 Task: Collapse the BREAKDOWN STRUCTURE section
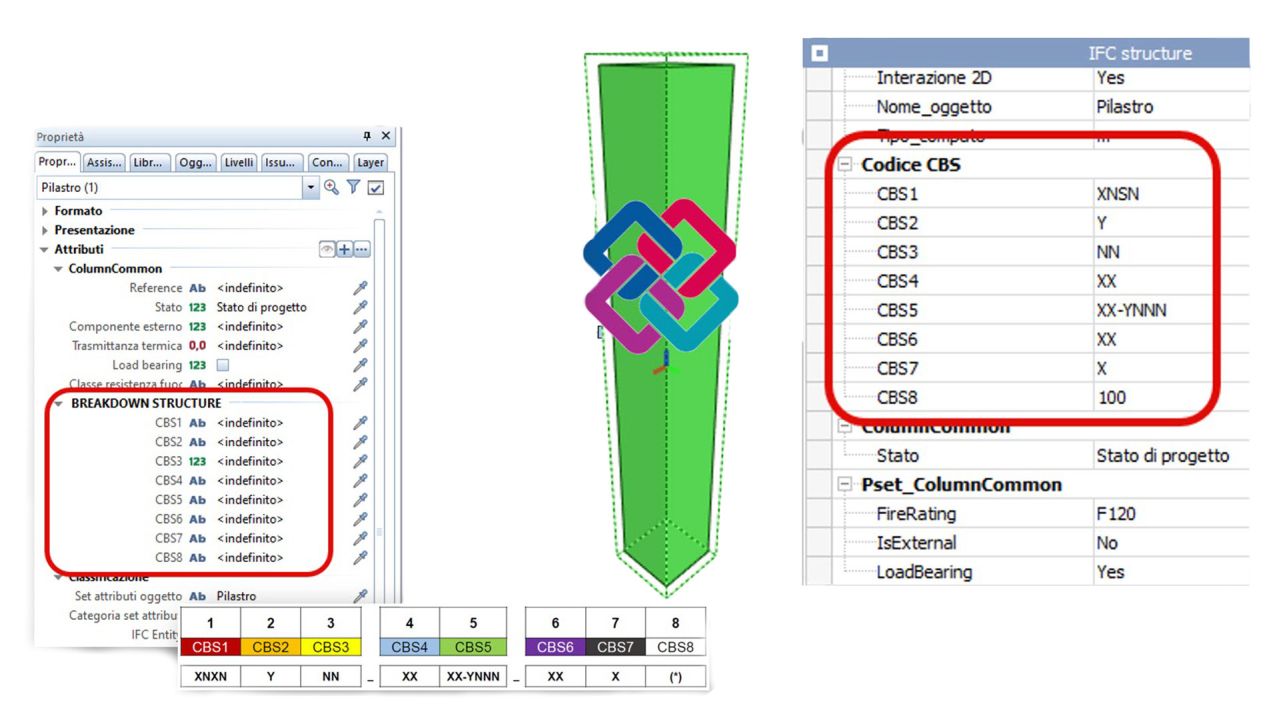[x=59, y=403]
